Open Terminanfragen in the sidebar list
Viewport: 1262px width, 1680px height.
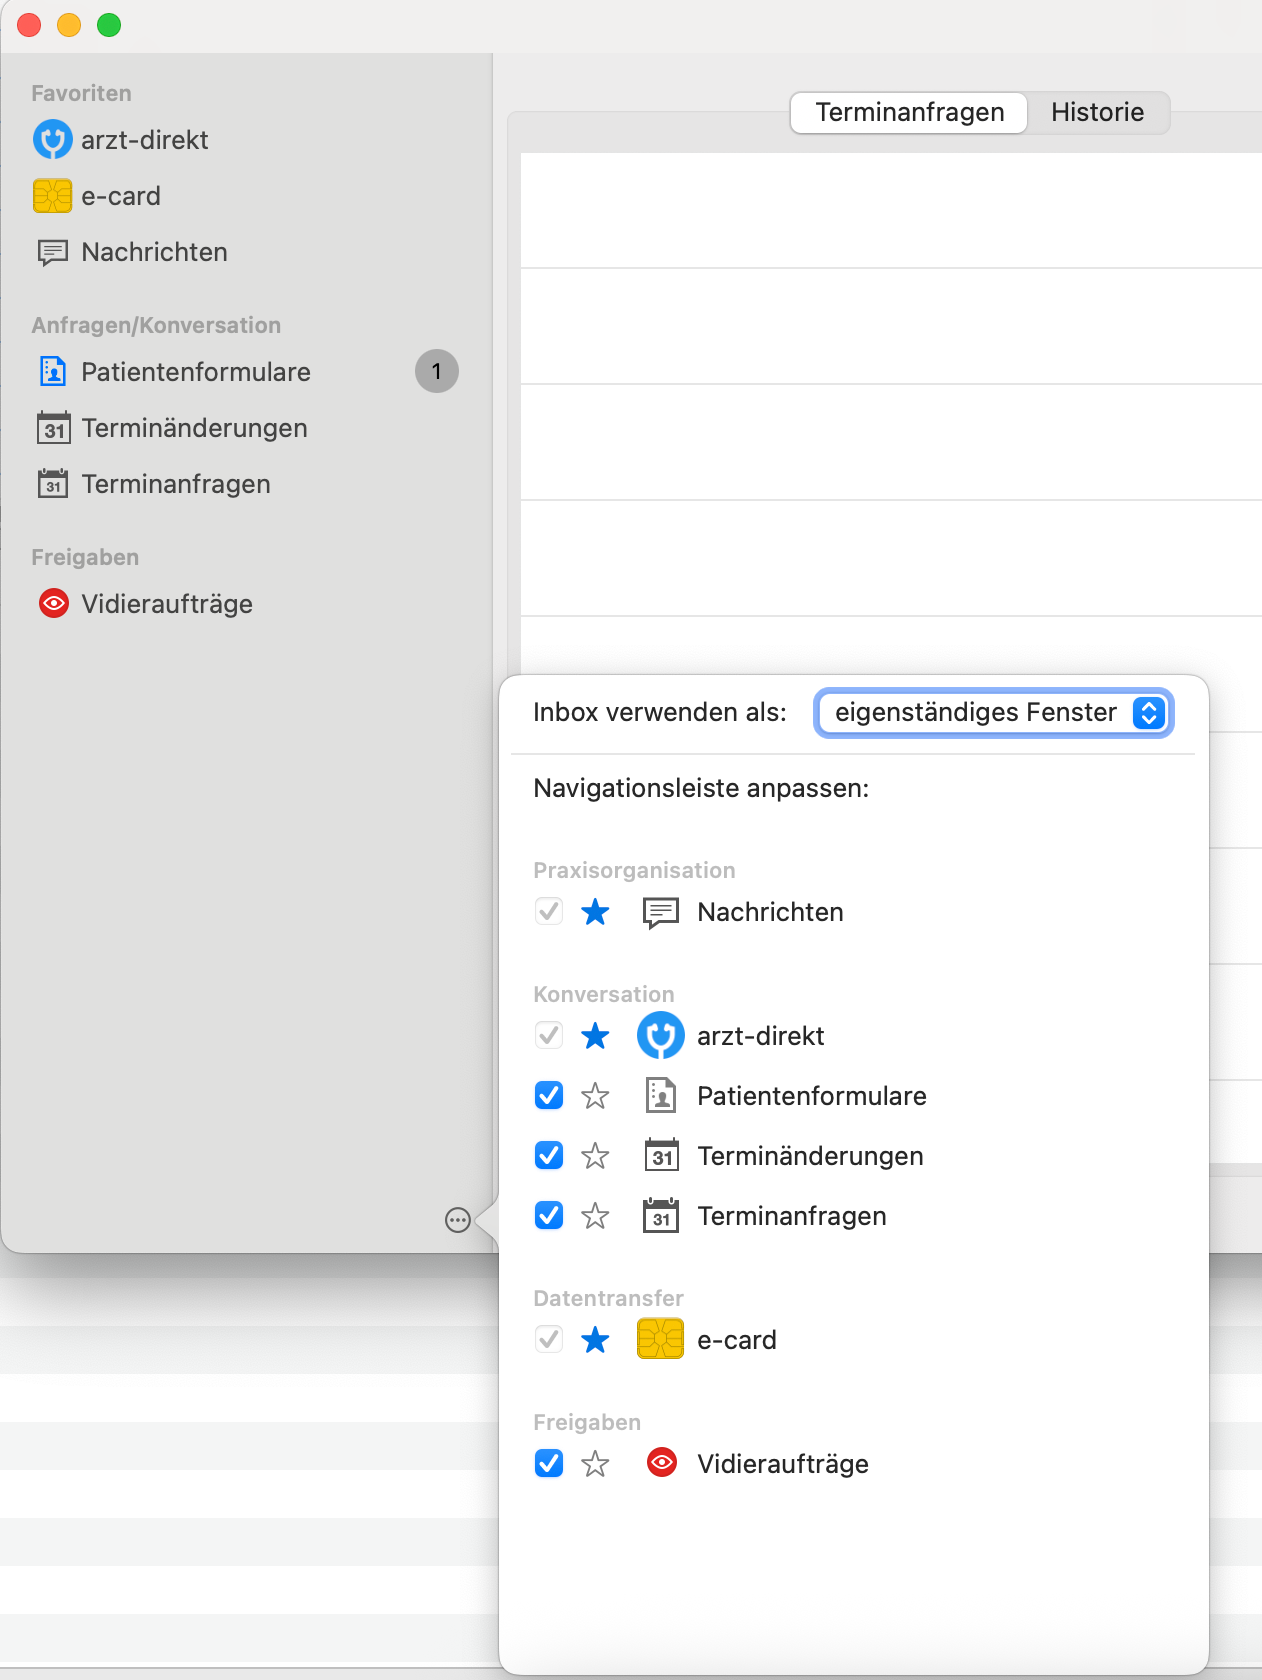pos(176,484)
